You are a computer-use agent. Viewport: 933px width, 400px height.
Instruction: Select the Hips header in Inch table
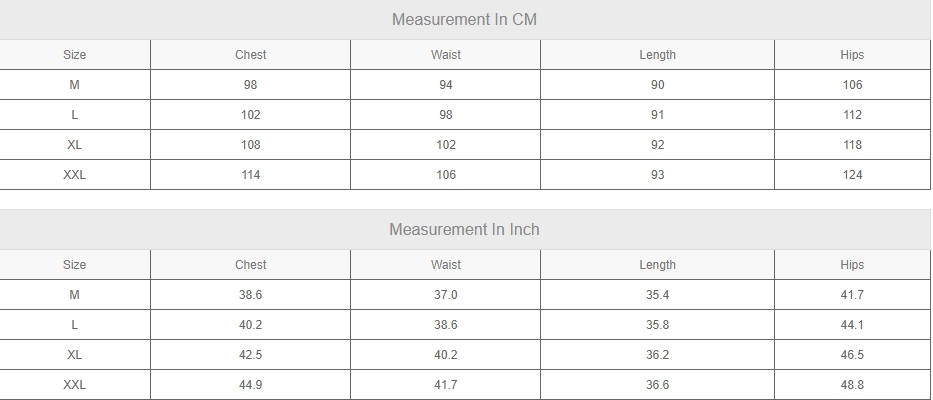852,265
